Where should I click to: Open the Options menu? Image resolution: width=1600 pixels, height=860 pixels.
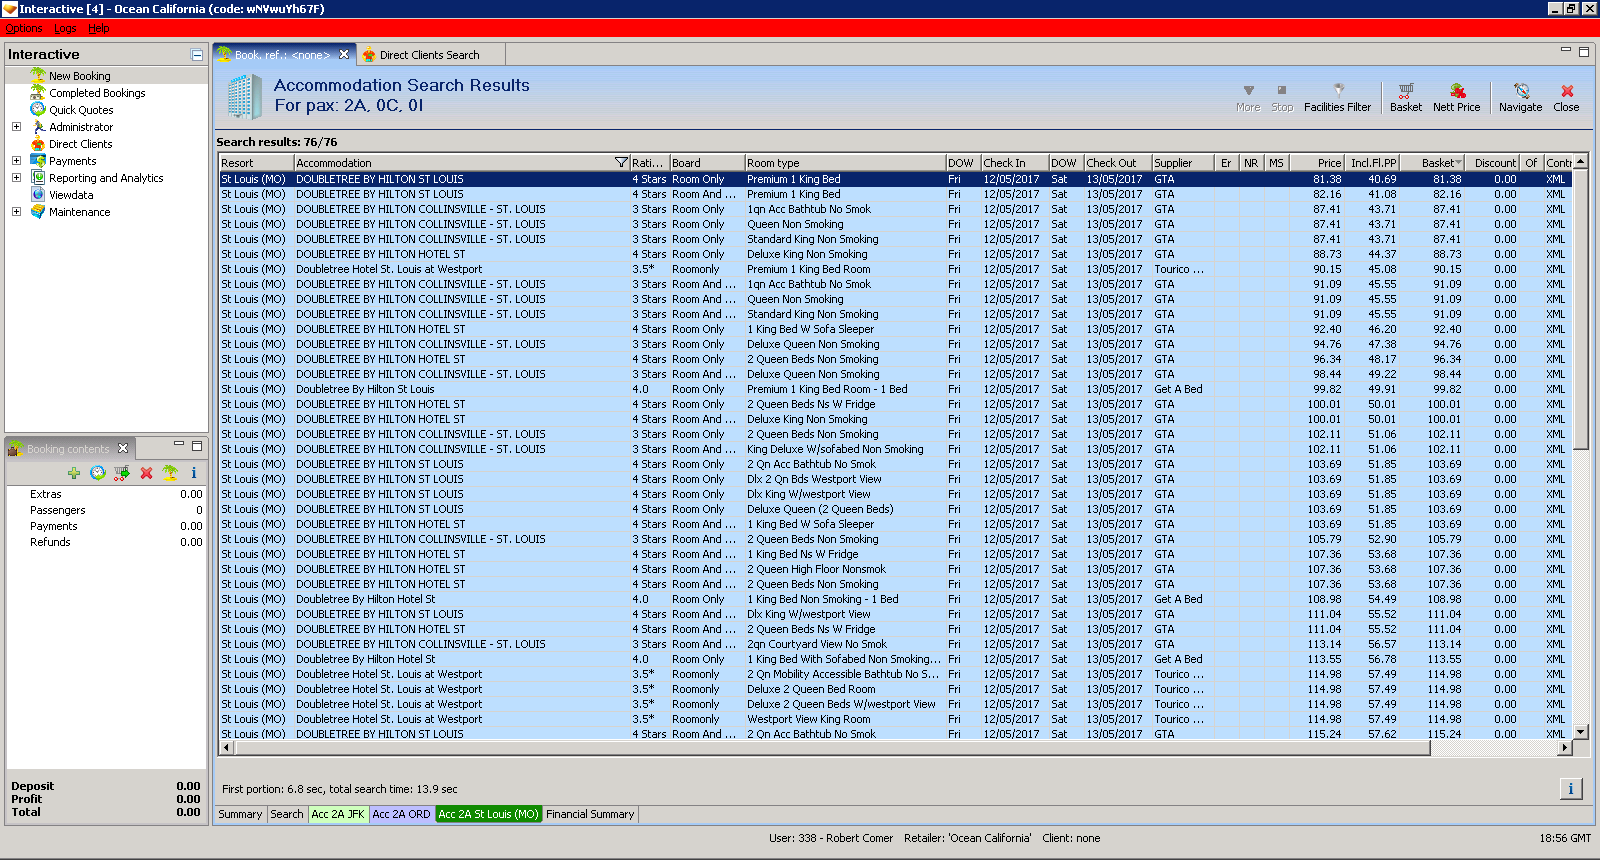[x=24, y=28]
